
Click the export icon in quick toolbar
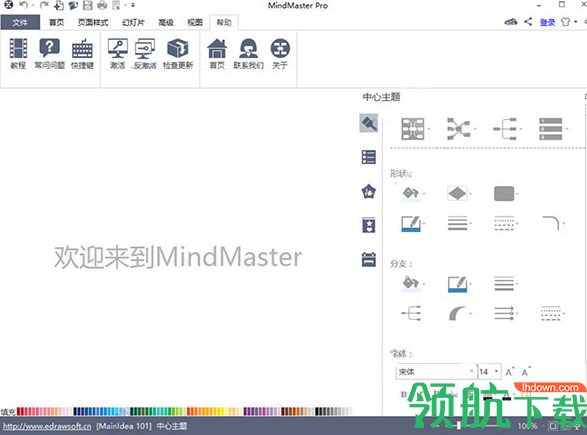[116, 5]
